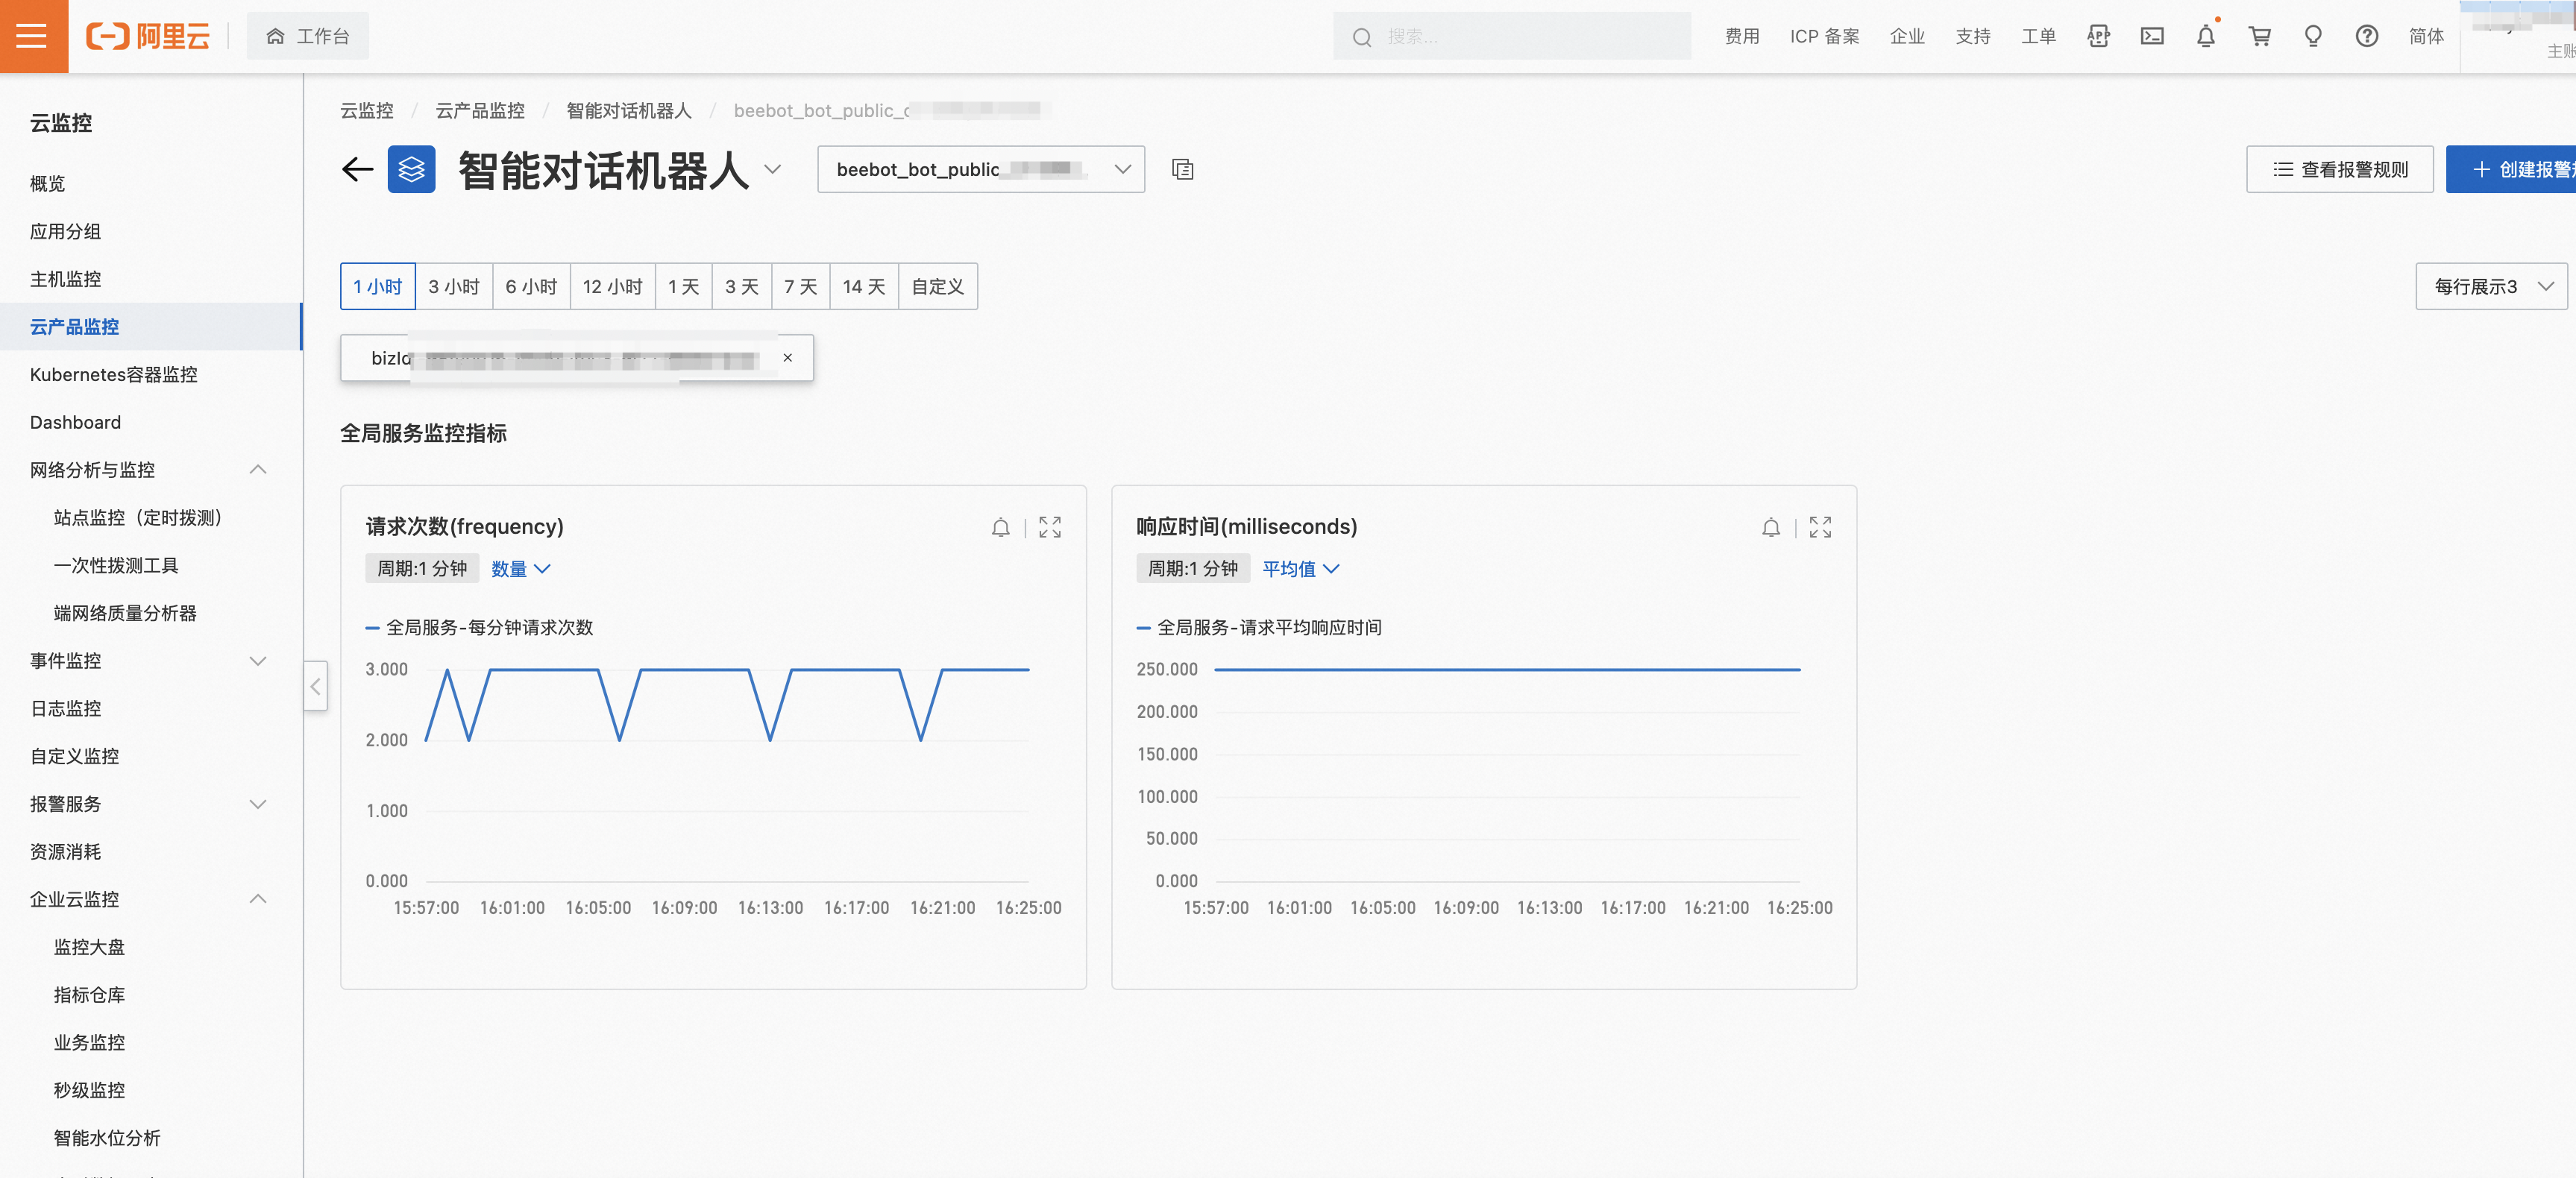Open the help question-mark icon
2576x1178 pixels.
pos(2366,36)
